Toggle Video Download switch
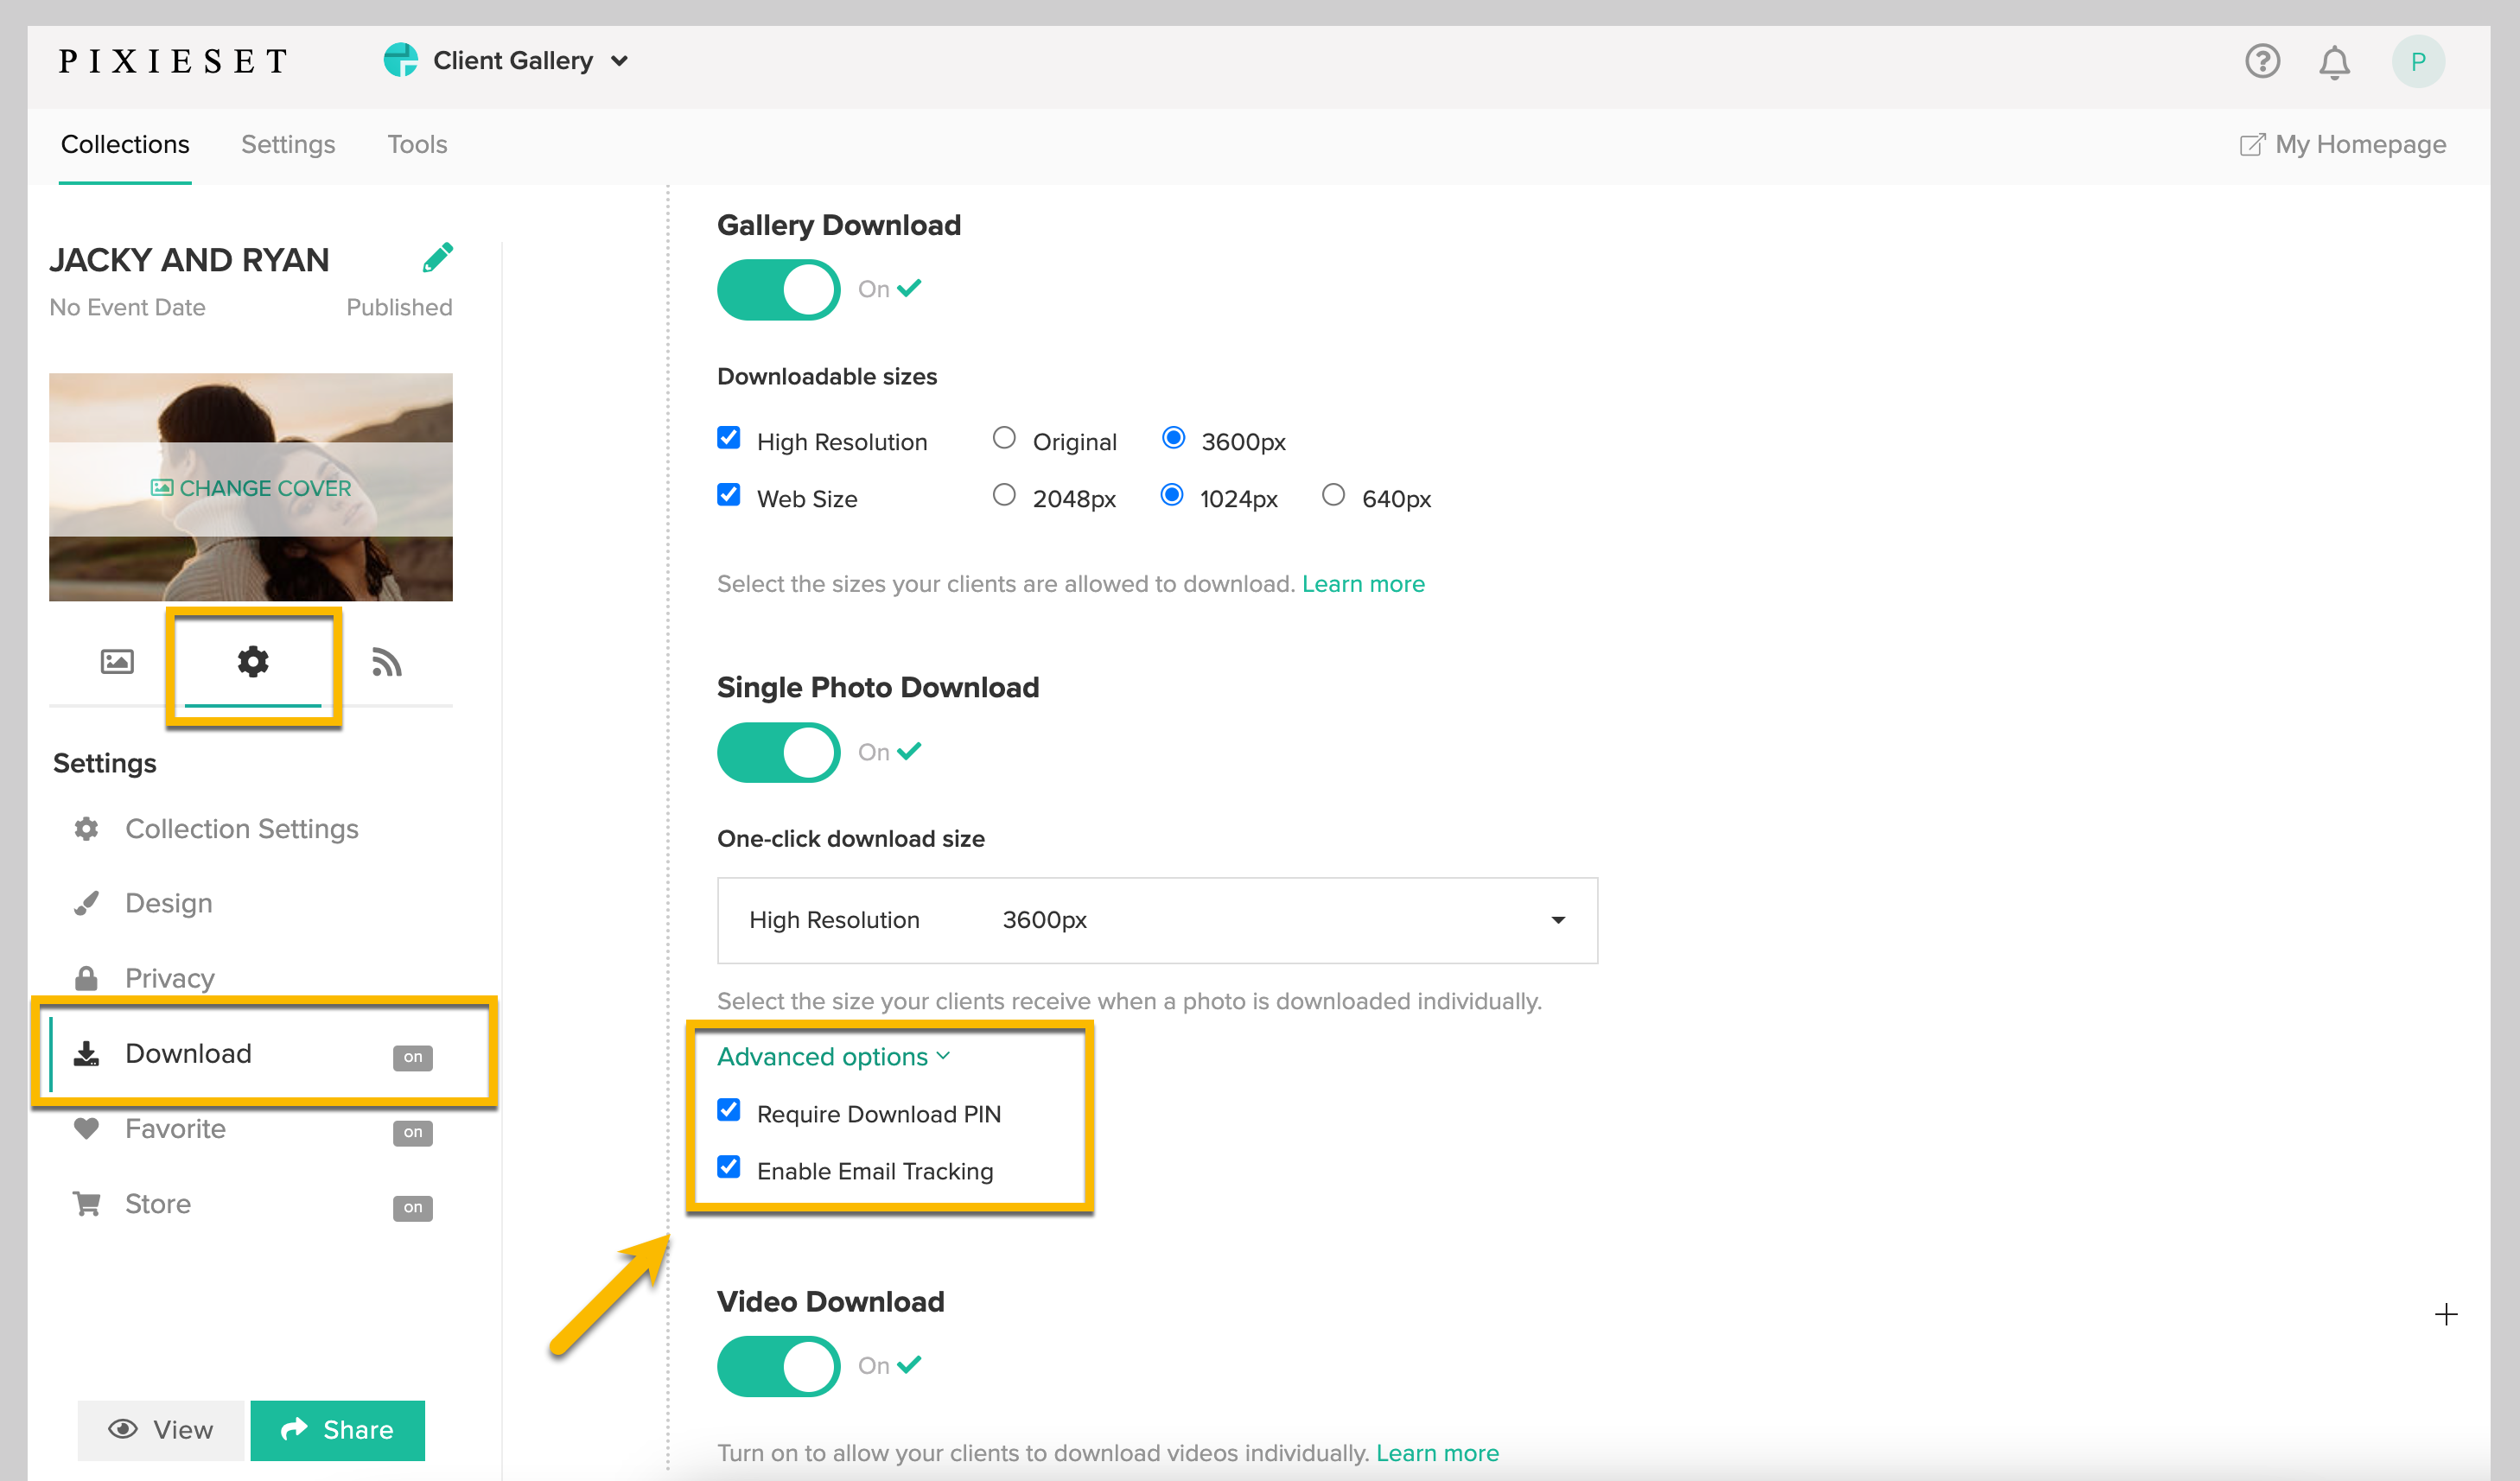 pyautogui.click(x=778, y=1365)
